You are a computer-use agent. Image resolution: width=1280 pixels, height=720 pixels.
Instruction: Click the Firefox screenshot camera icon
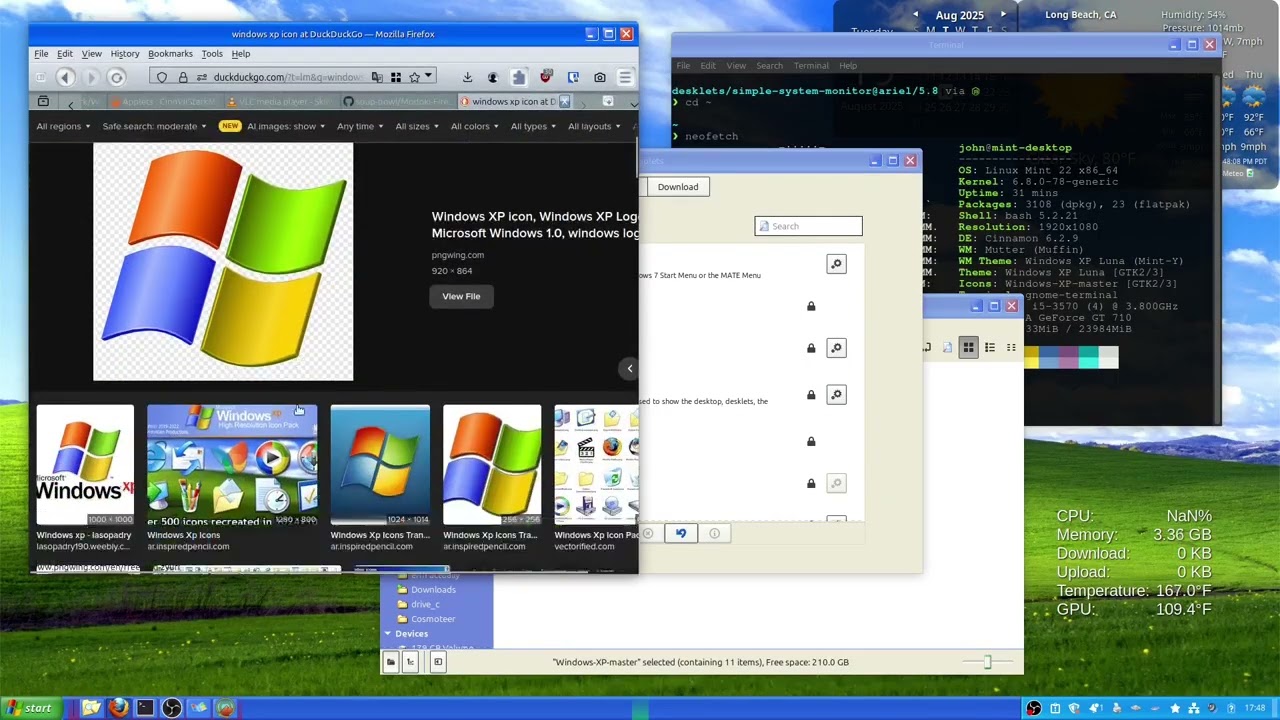[x=599, y=77]
